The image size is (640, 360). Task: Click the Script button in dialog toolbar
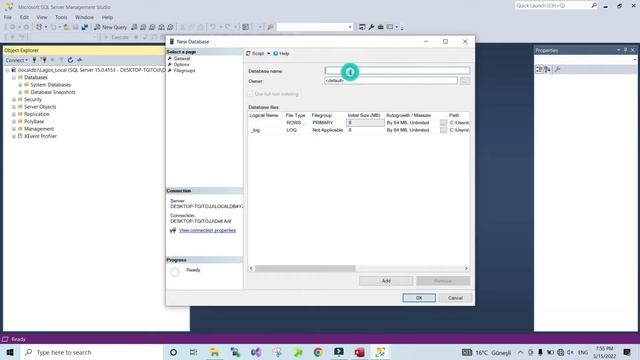coord(255,53)
